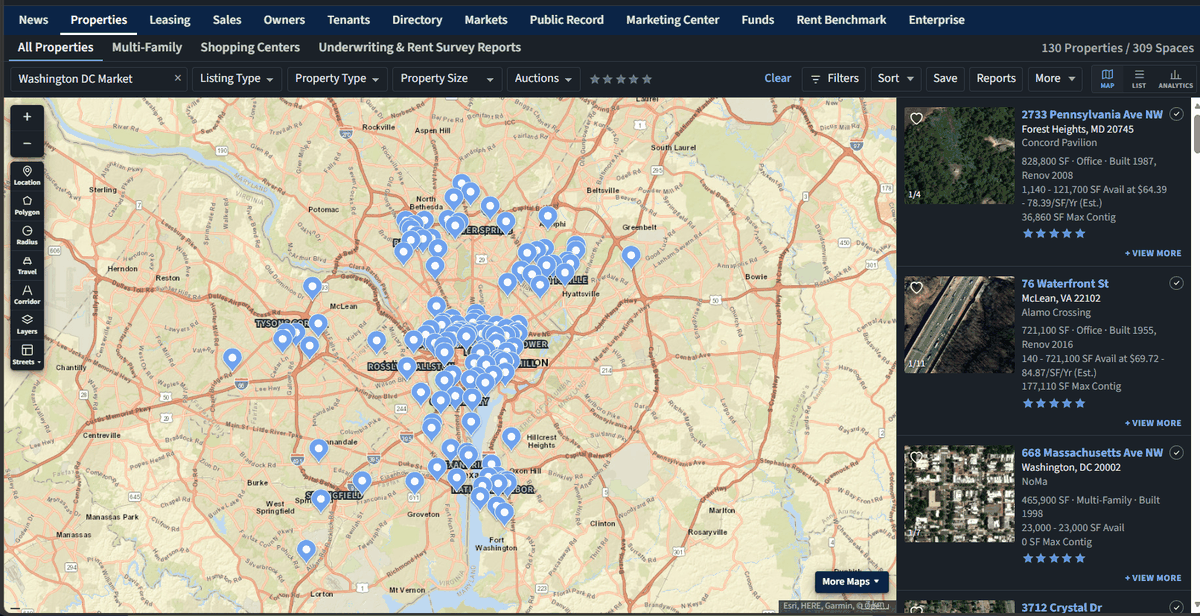The height and width of the screenshot is (616, 1200).
Task: Clear the Washington DC Market search
Action: [x=178, y=78]
